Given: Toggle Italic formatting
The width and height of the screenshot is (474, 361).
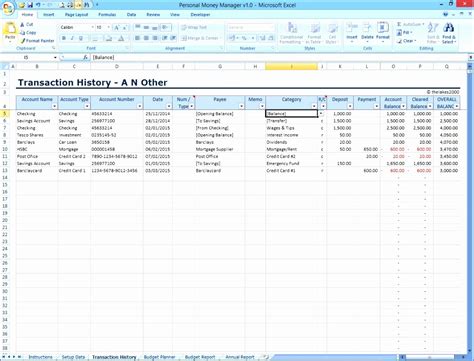Looking at the screenshot, I should pos(72,39).
